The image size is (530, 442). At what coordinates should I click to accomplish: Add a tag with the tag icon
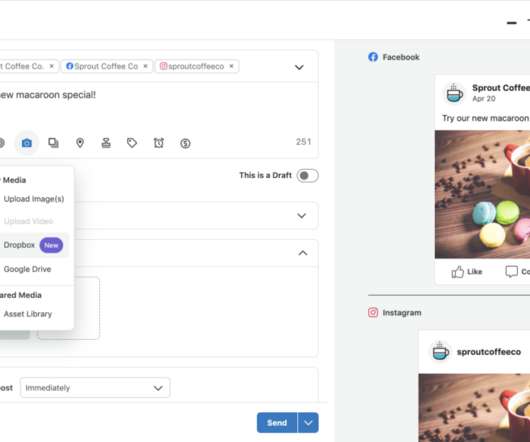click(x=132, y=143)
